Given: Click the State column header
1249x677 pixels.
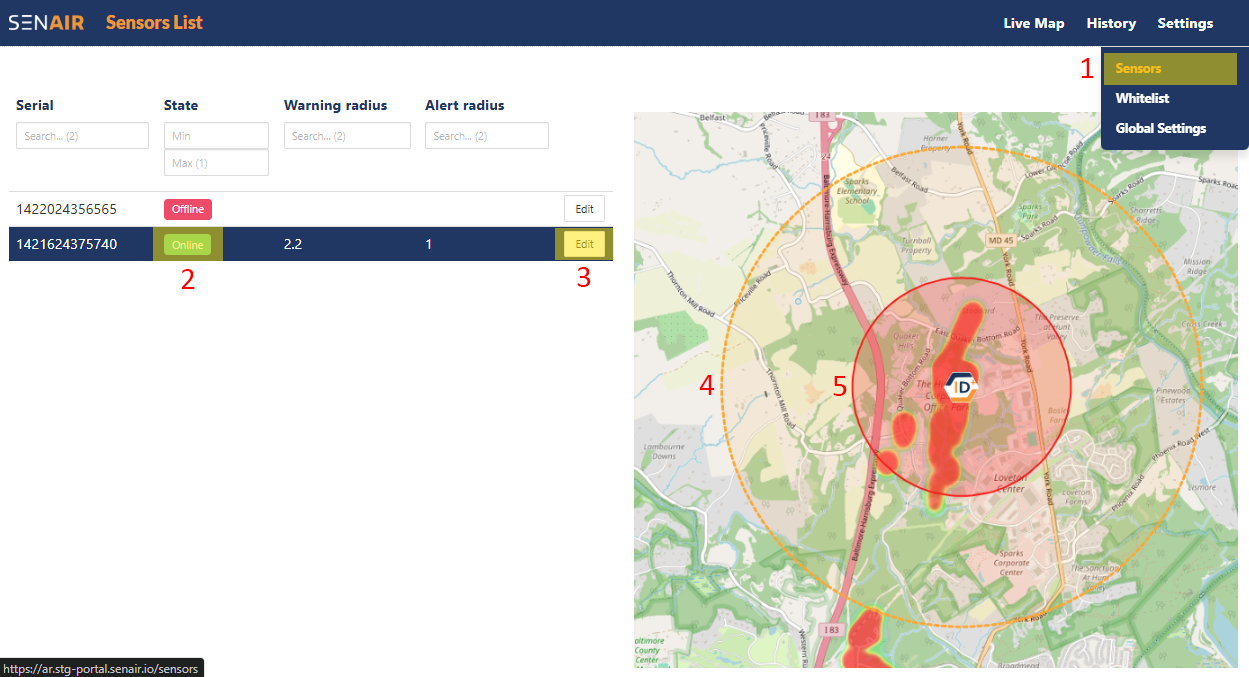Looking at the screenshot, I should click(181, 105).
